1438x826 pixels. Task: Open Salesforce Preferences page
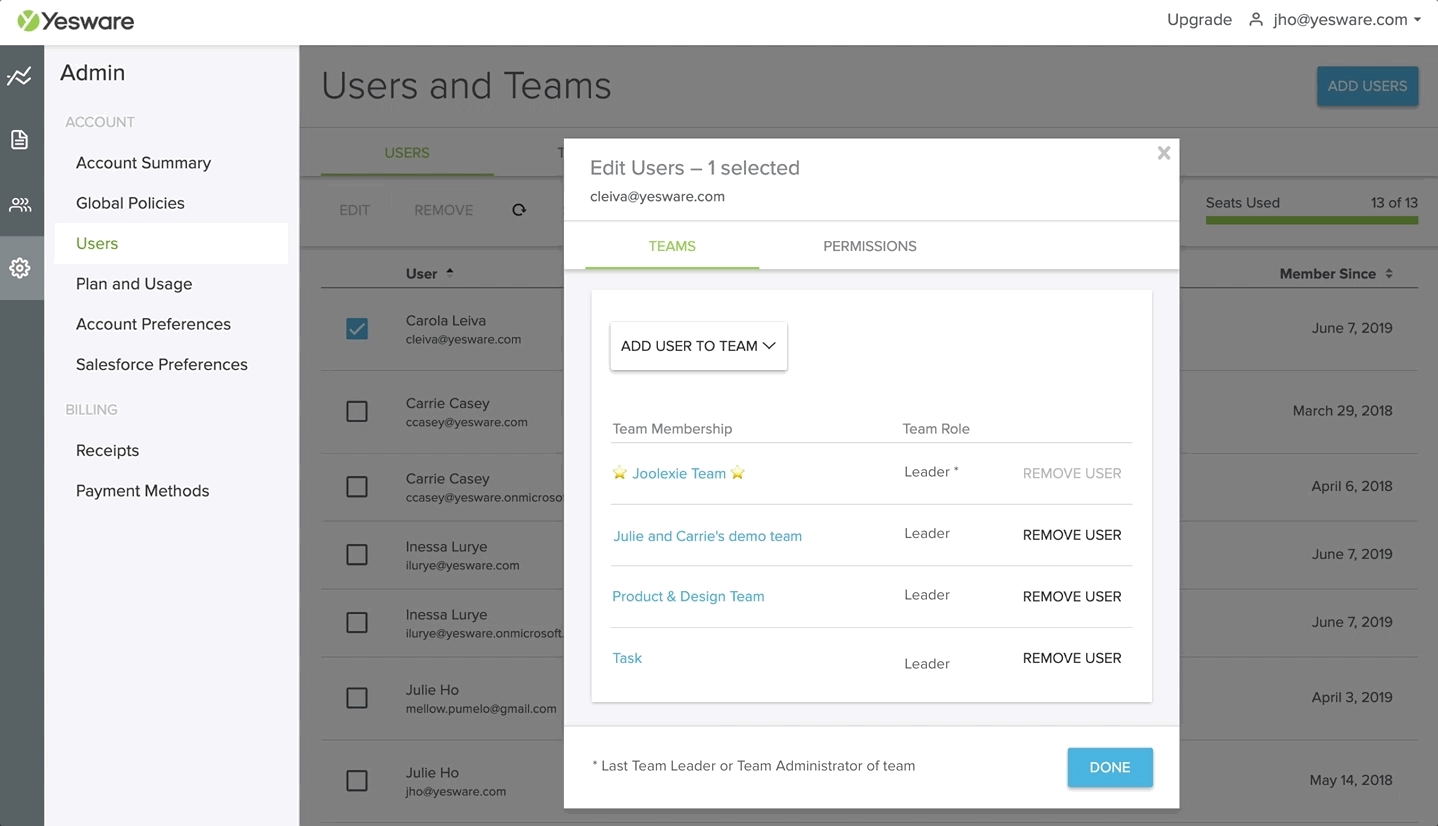[162, 365]
